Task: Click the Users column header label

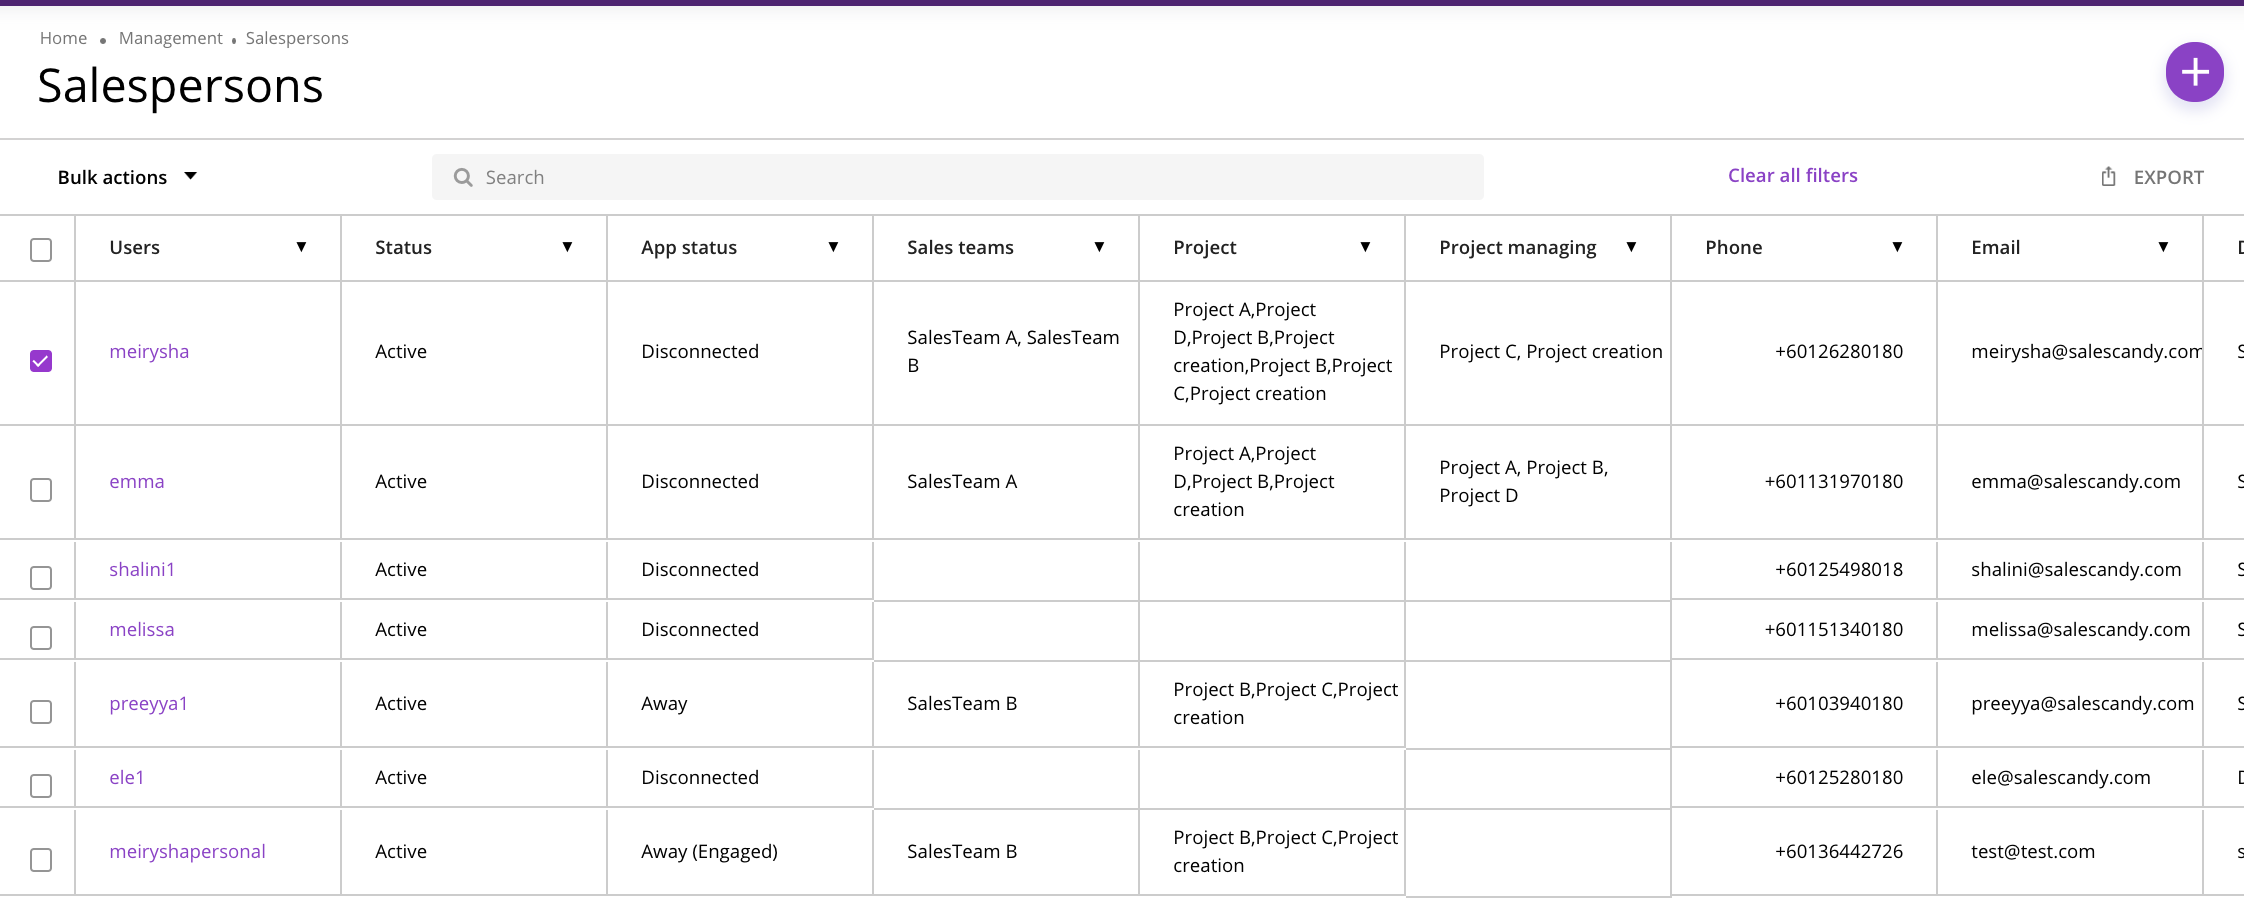Action: (x=134, y=247)
